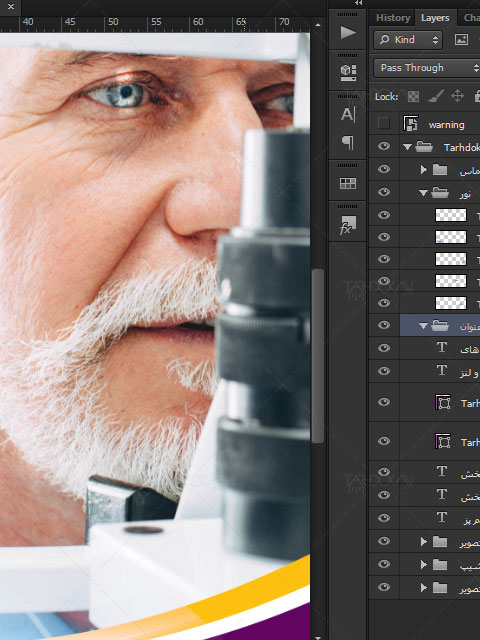480x640 pixels.
Task: Select the Tarhdok group name
Action: [x=462, y=147]
